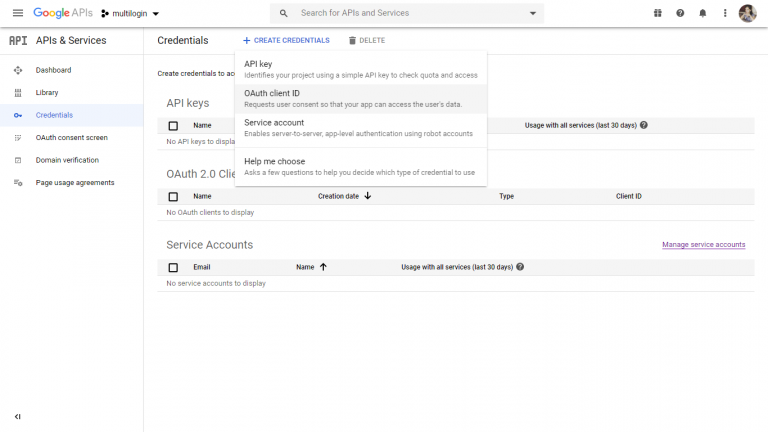Open the notifications bell
Screen dimensions: 768x432
click(x=703, y=13)
